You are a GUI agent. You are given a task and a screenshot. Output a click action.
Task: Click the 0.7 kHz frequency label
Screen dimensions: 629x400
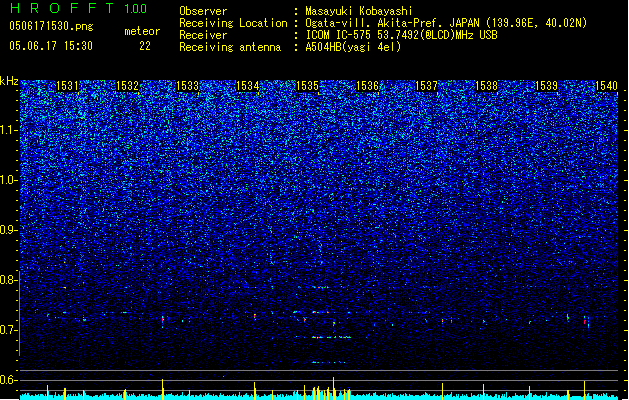click(9, 330)
